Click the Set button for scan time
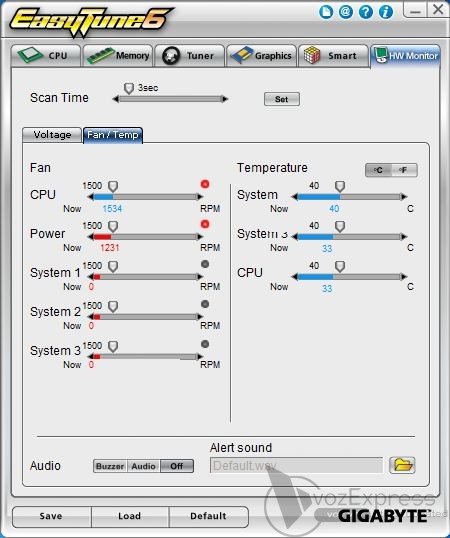This screenshot has width=450, height=538. (282, 99)
